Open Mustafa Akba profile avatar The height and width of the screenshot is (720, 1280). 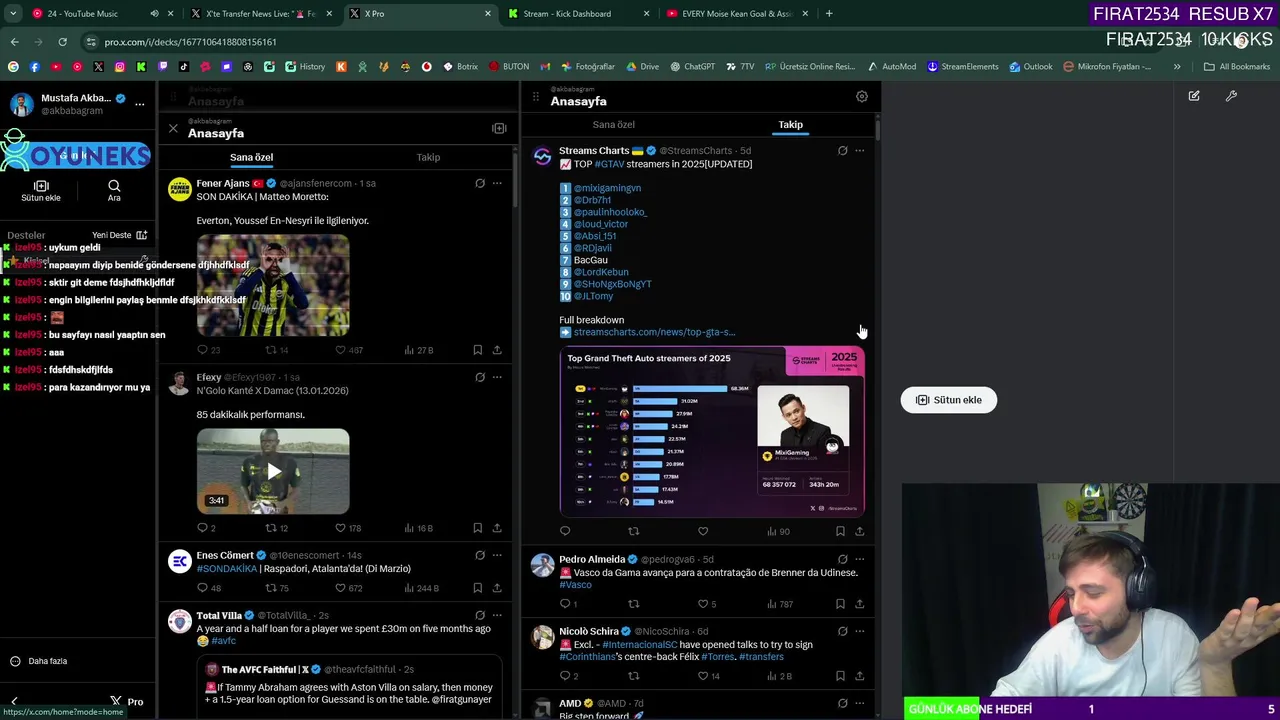[21, 104]
